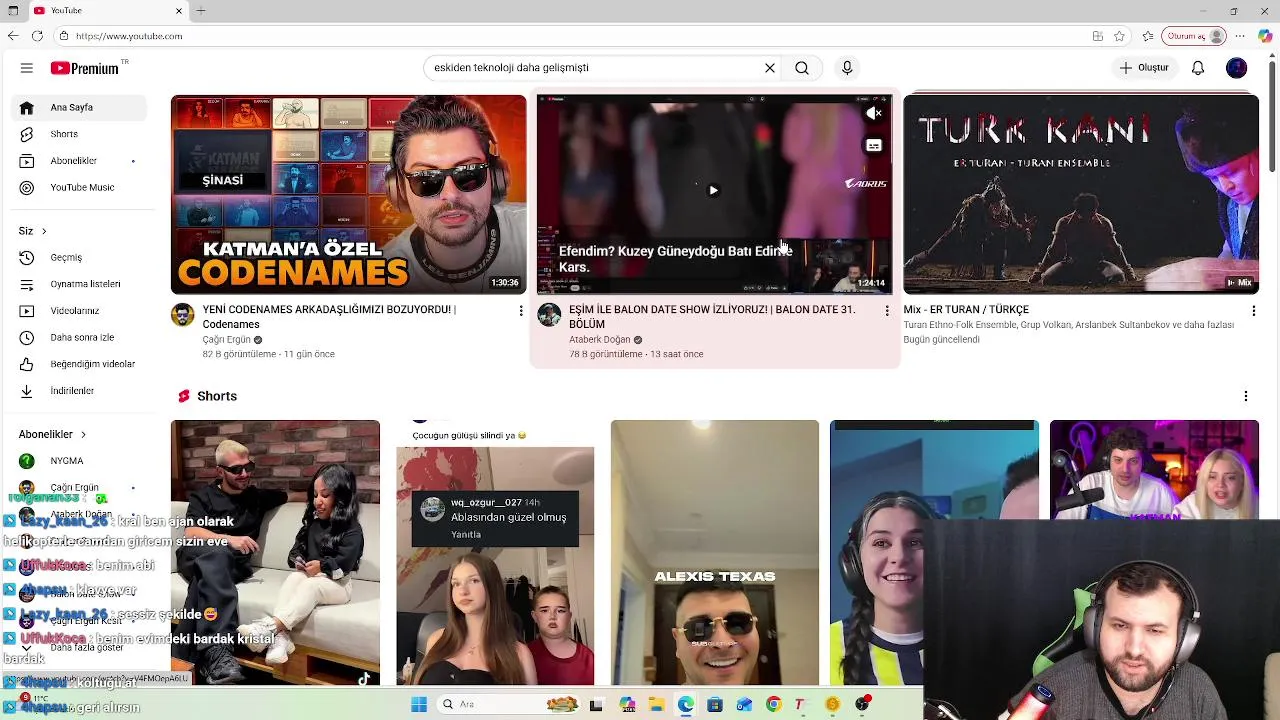This screenshot has height=720, width=1280.
Task: Click the TÜRK KANI mix thumbnail
Action: tap(1081, 195)
